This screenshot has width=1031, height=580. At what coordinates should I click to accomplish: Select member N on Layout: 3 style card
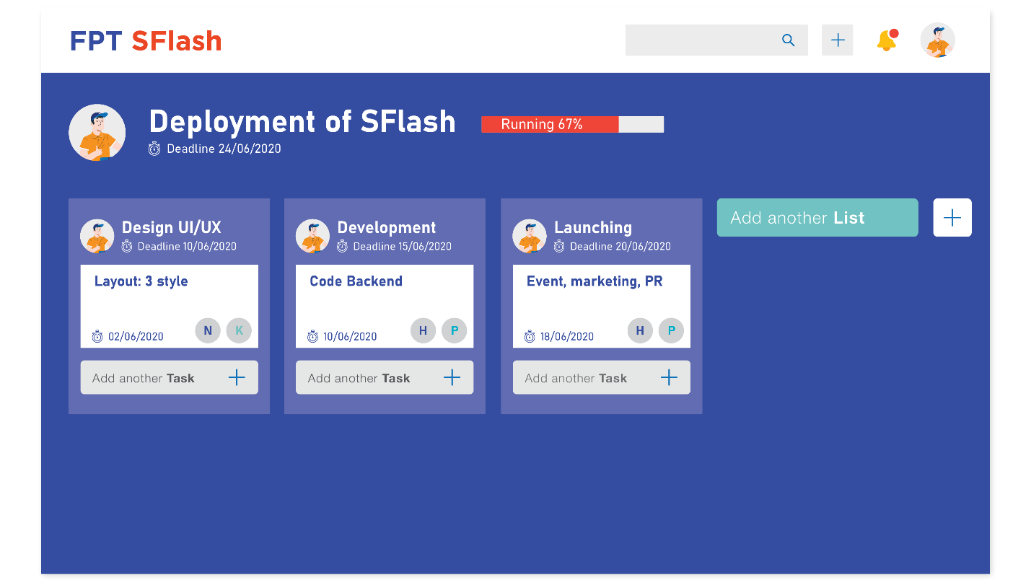pos(208,331)
